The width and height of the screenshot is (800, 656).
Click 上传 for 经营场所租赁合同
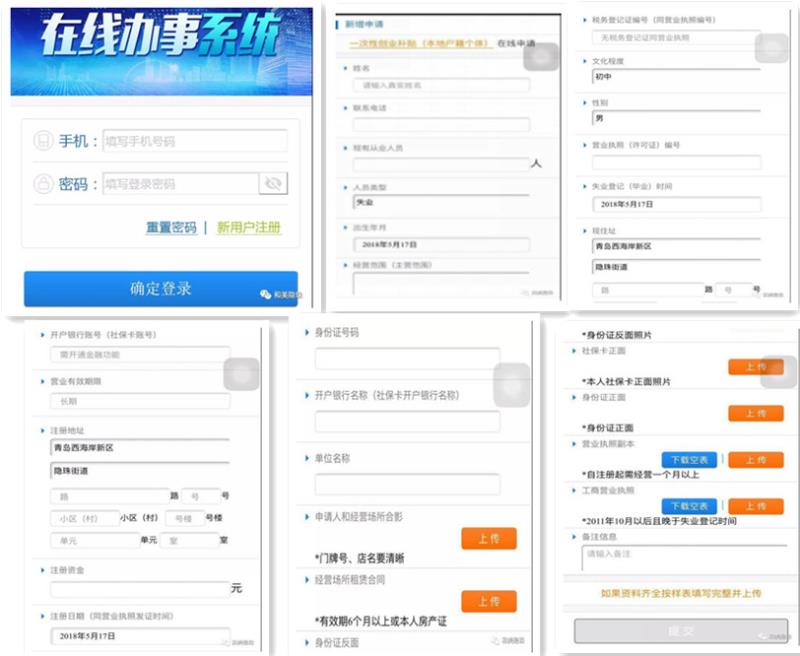click(488, 601)
